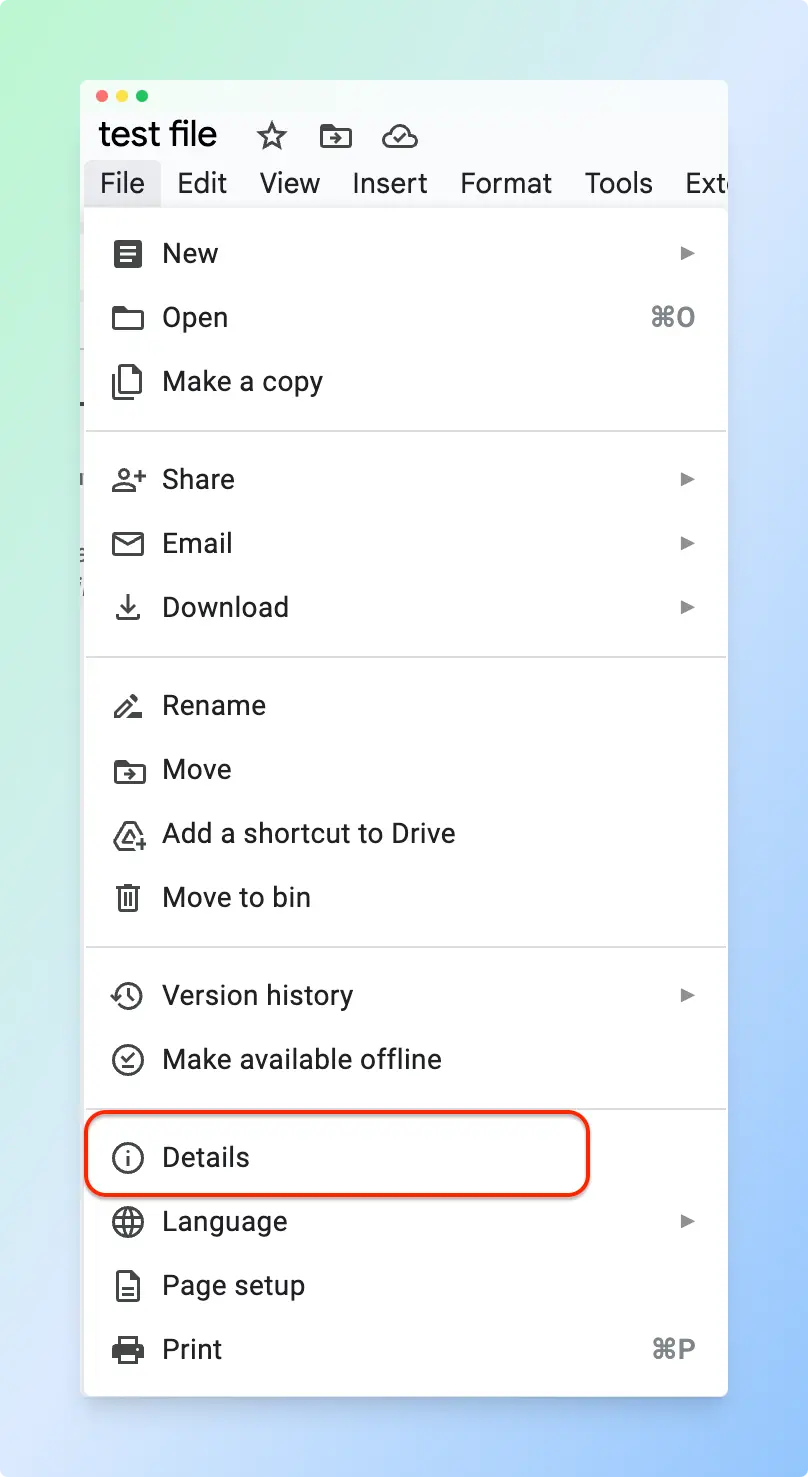Check the cloud saved status icon
The width and height of the screenshot is (808, 1477).
400,136
